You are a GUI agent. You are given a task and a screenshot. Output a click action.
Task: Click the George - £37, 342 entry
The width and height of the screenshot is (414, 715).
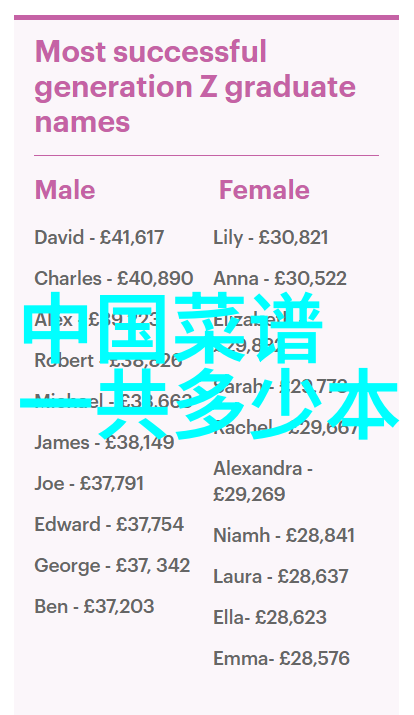pyautogui.click(x=112, y=565)
